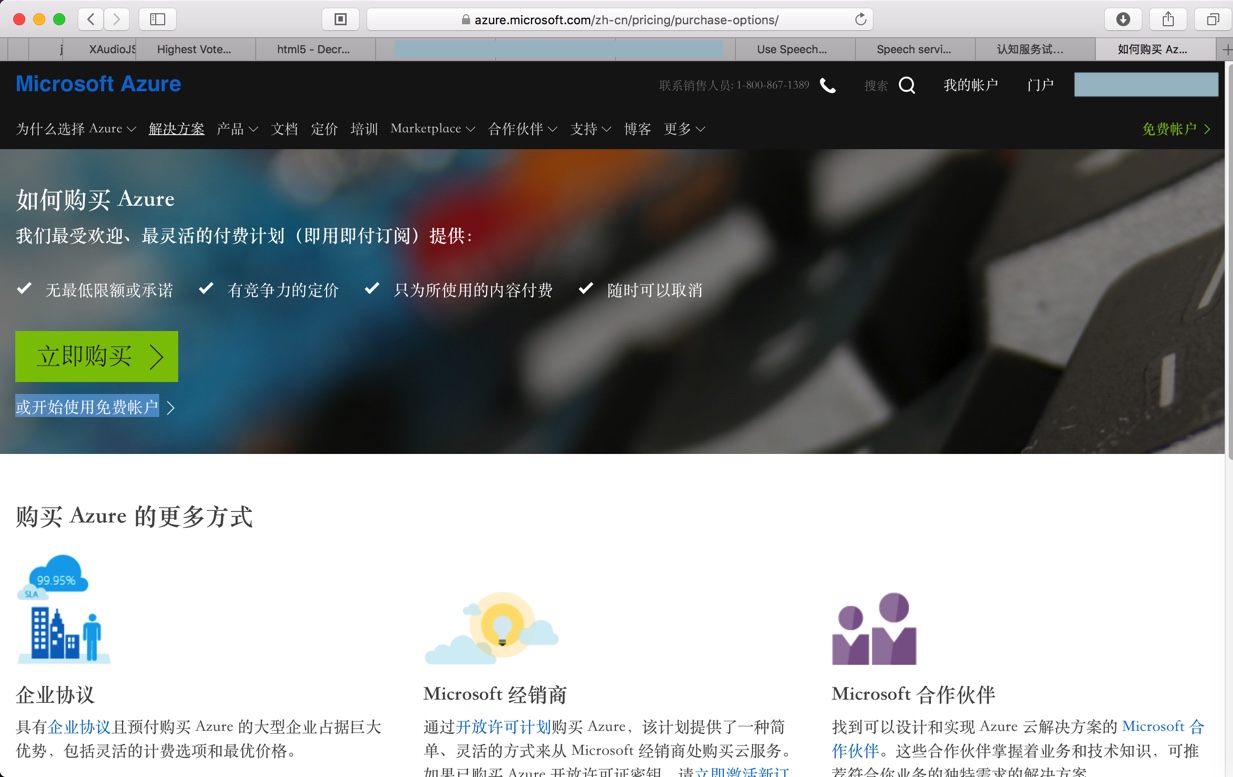Click the 免费帐户 link in navigation
Image resolution: width=1233 pixels, height=777 pixels.
pyautogui.click(x=1176, y=129)
